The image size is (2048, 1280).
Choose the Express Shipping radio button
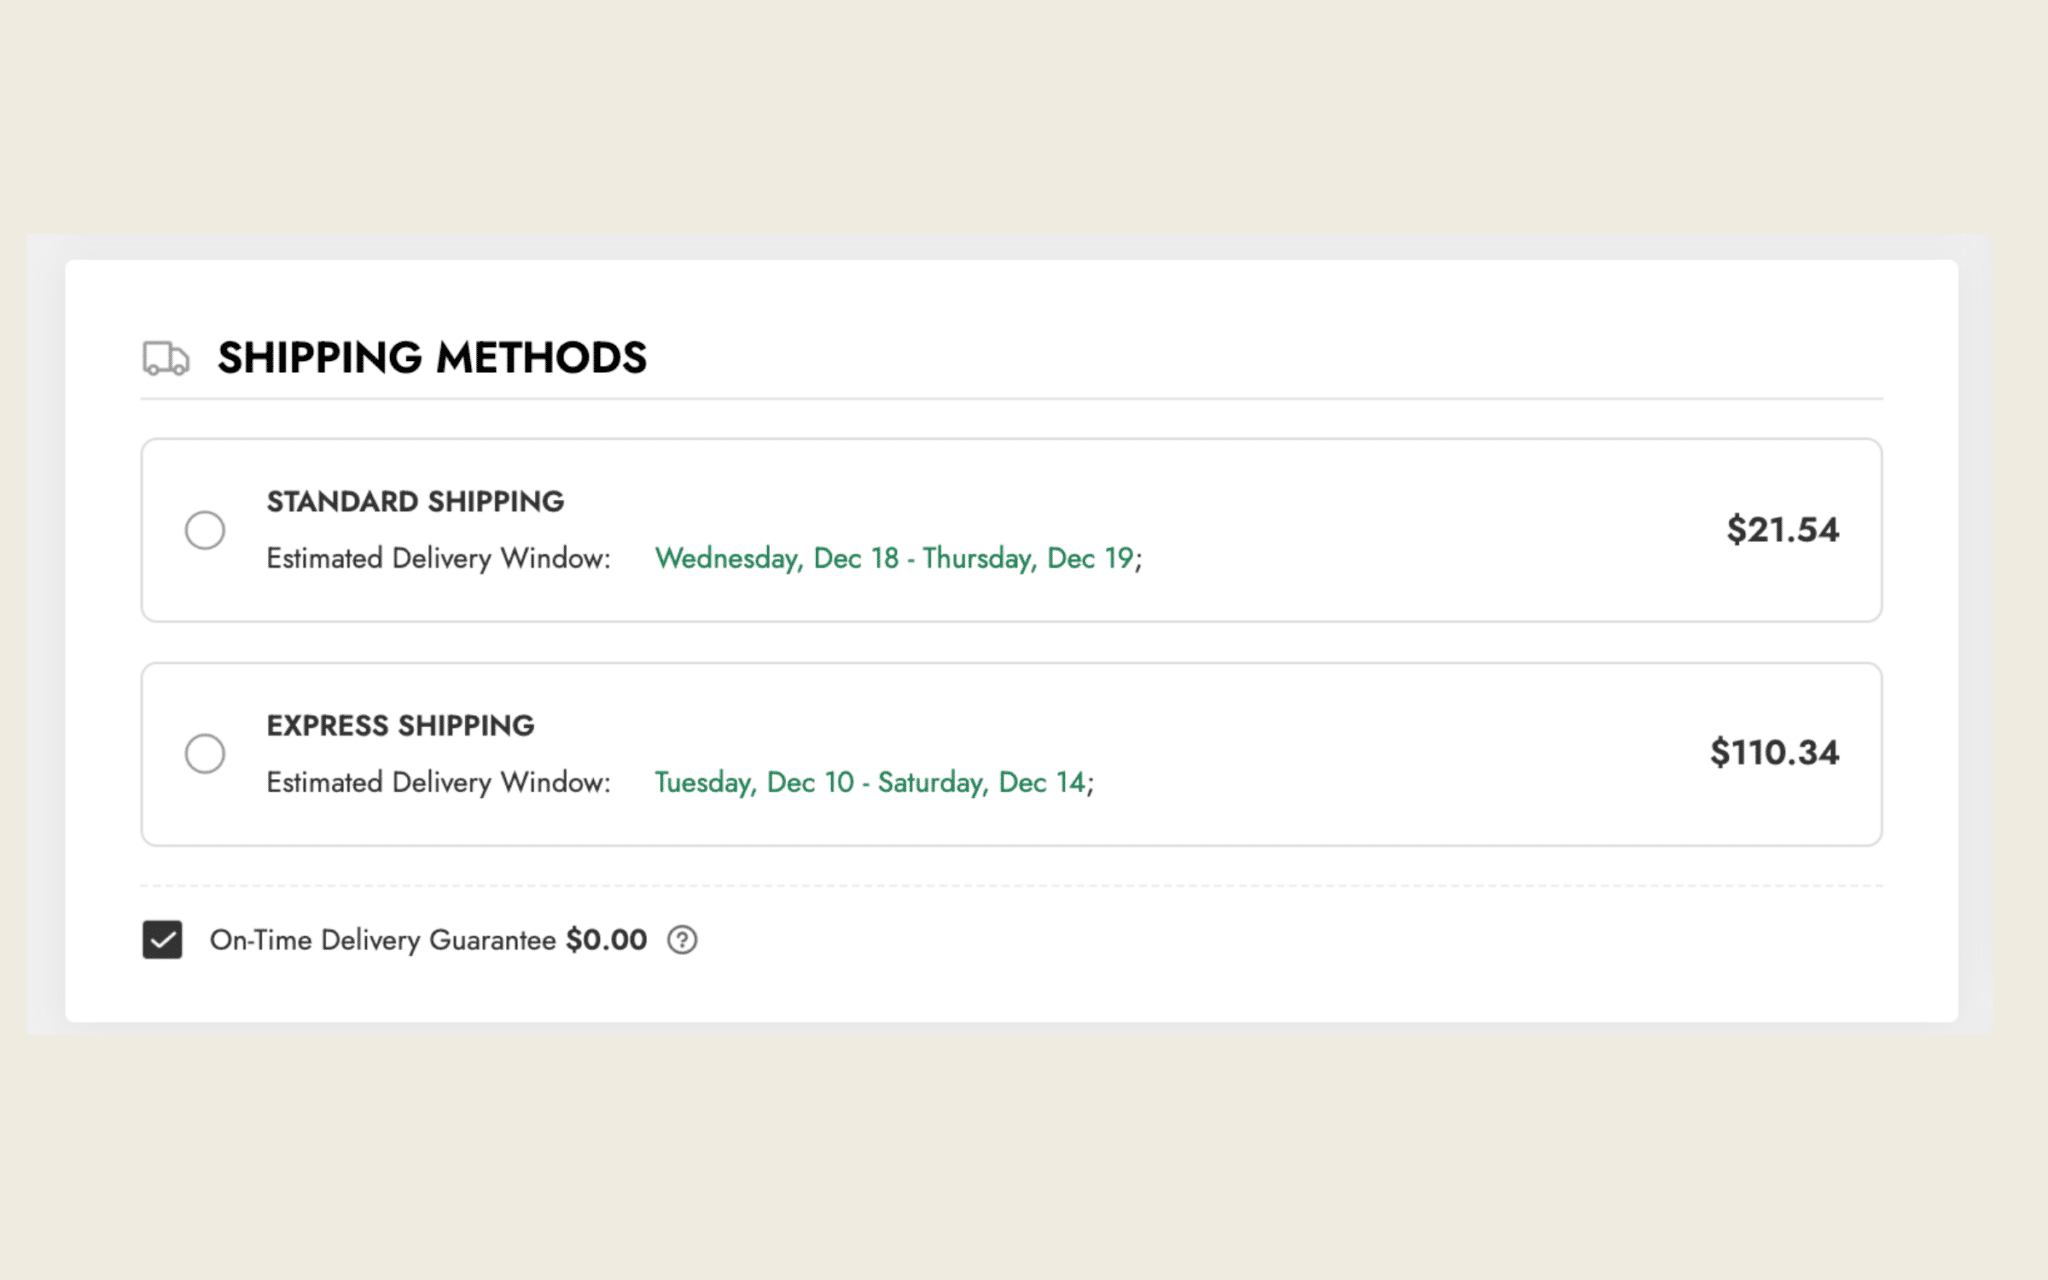coord(205,754)
